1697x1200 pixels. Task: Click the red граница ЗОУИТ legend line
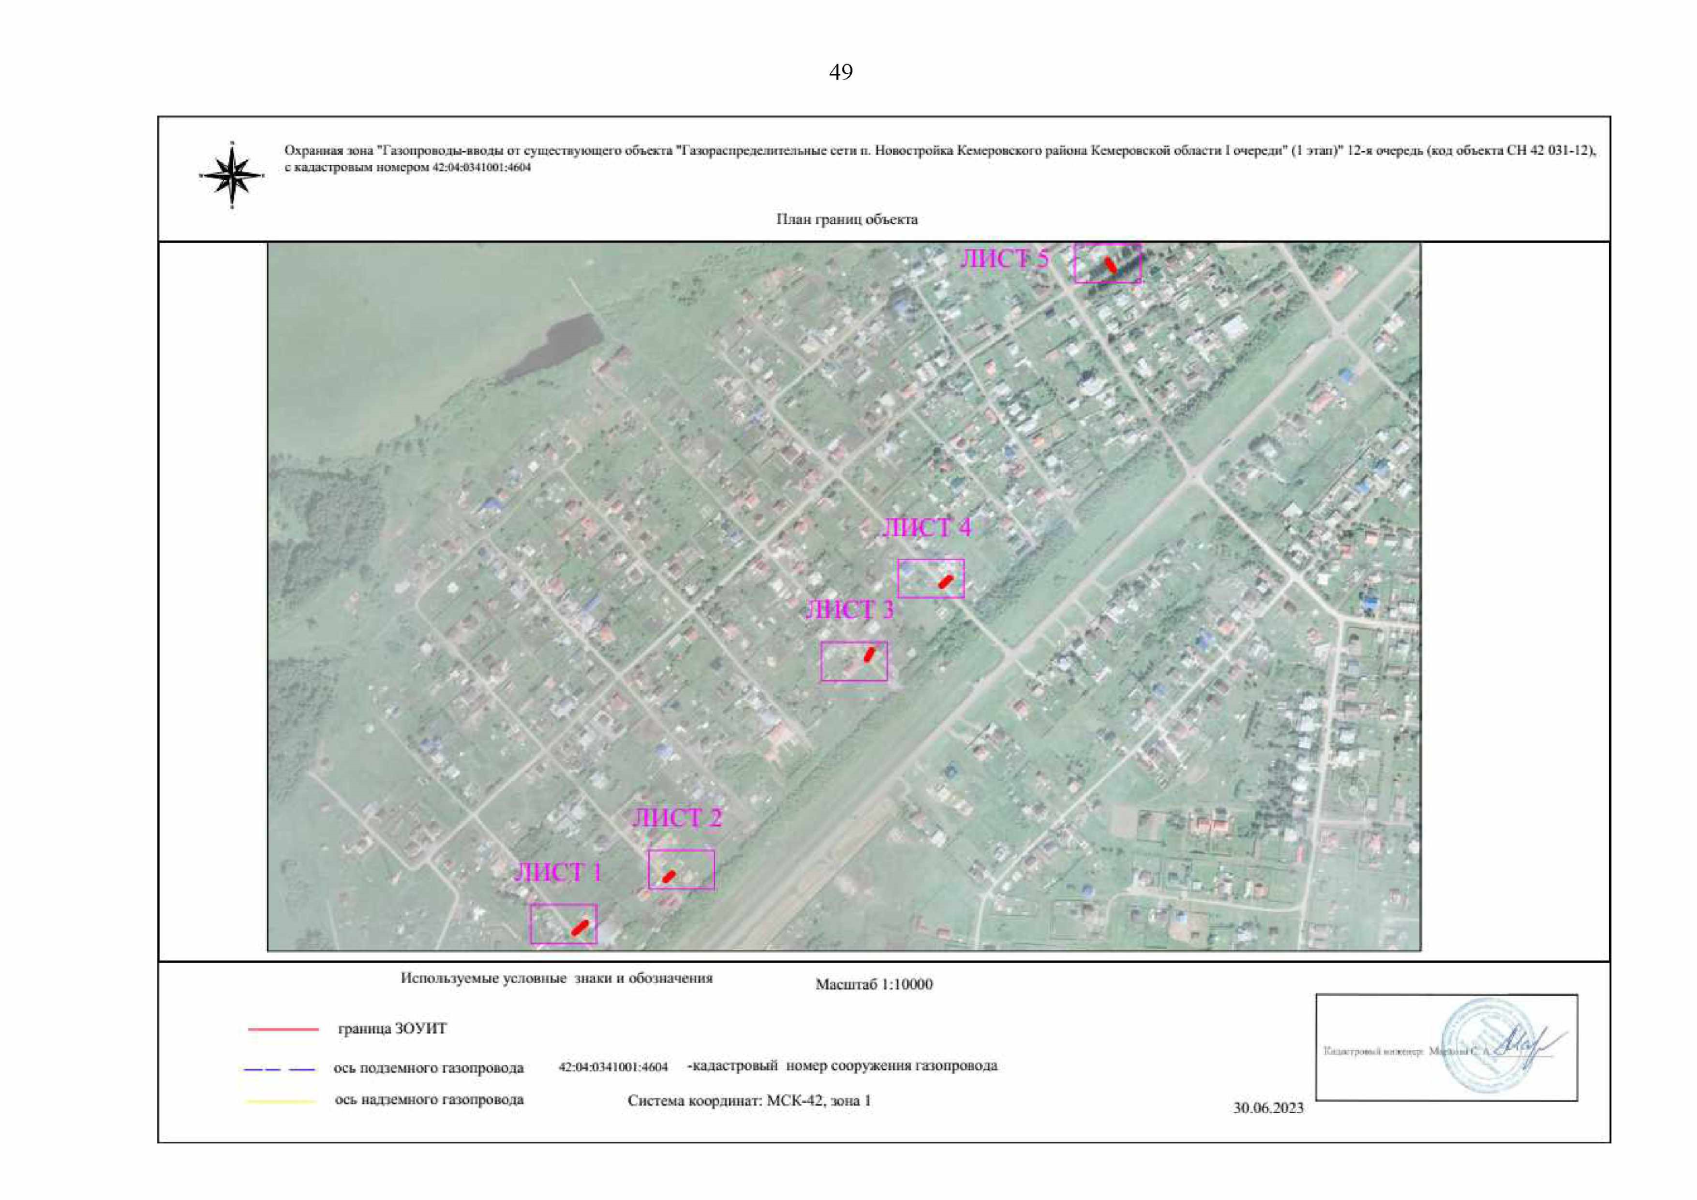pyautogui.click(x=283, y=1029)
